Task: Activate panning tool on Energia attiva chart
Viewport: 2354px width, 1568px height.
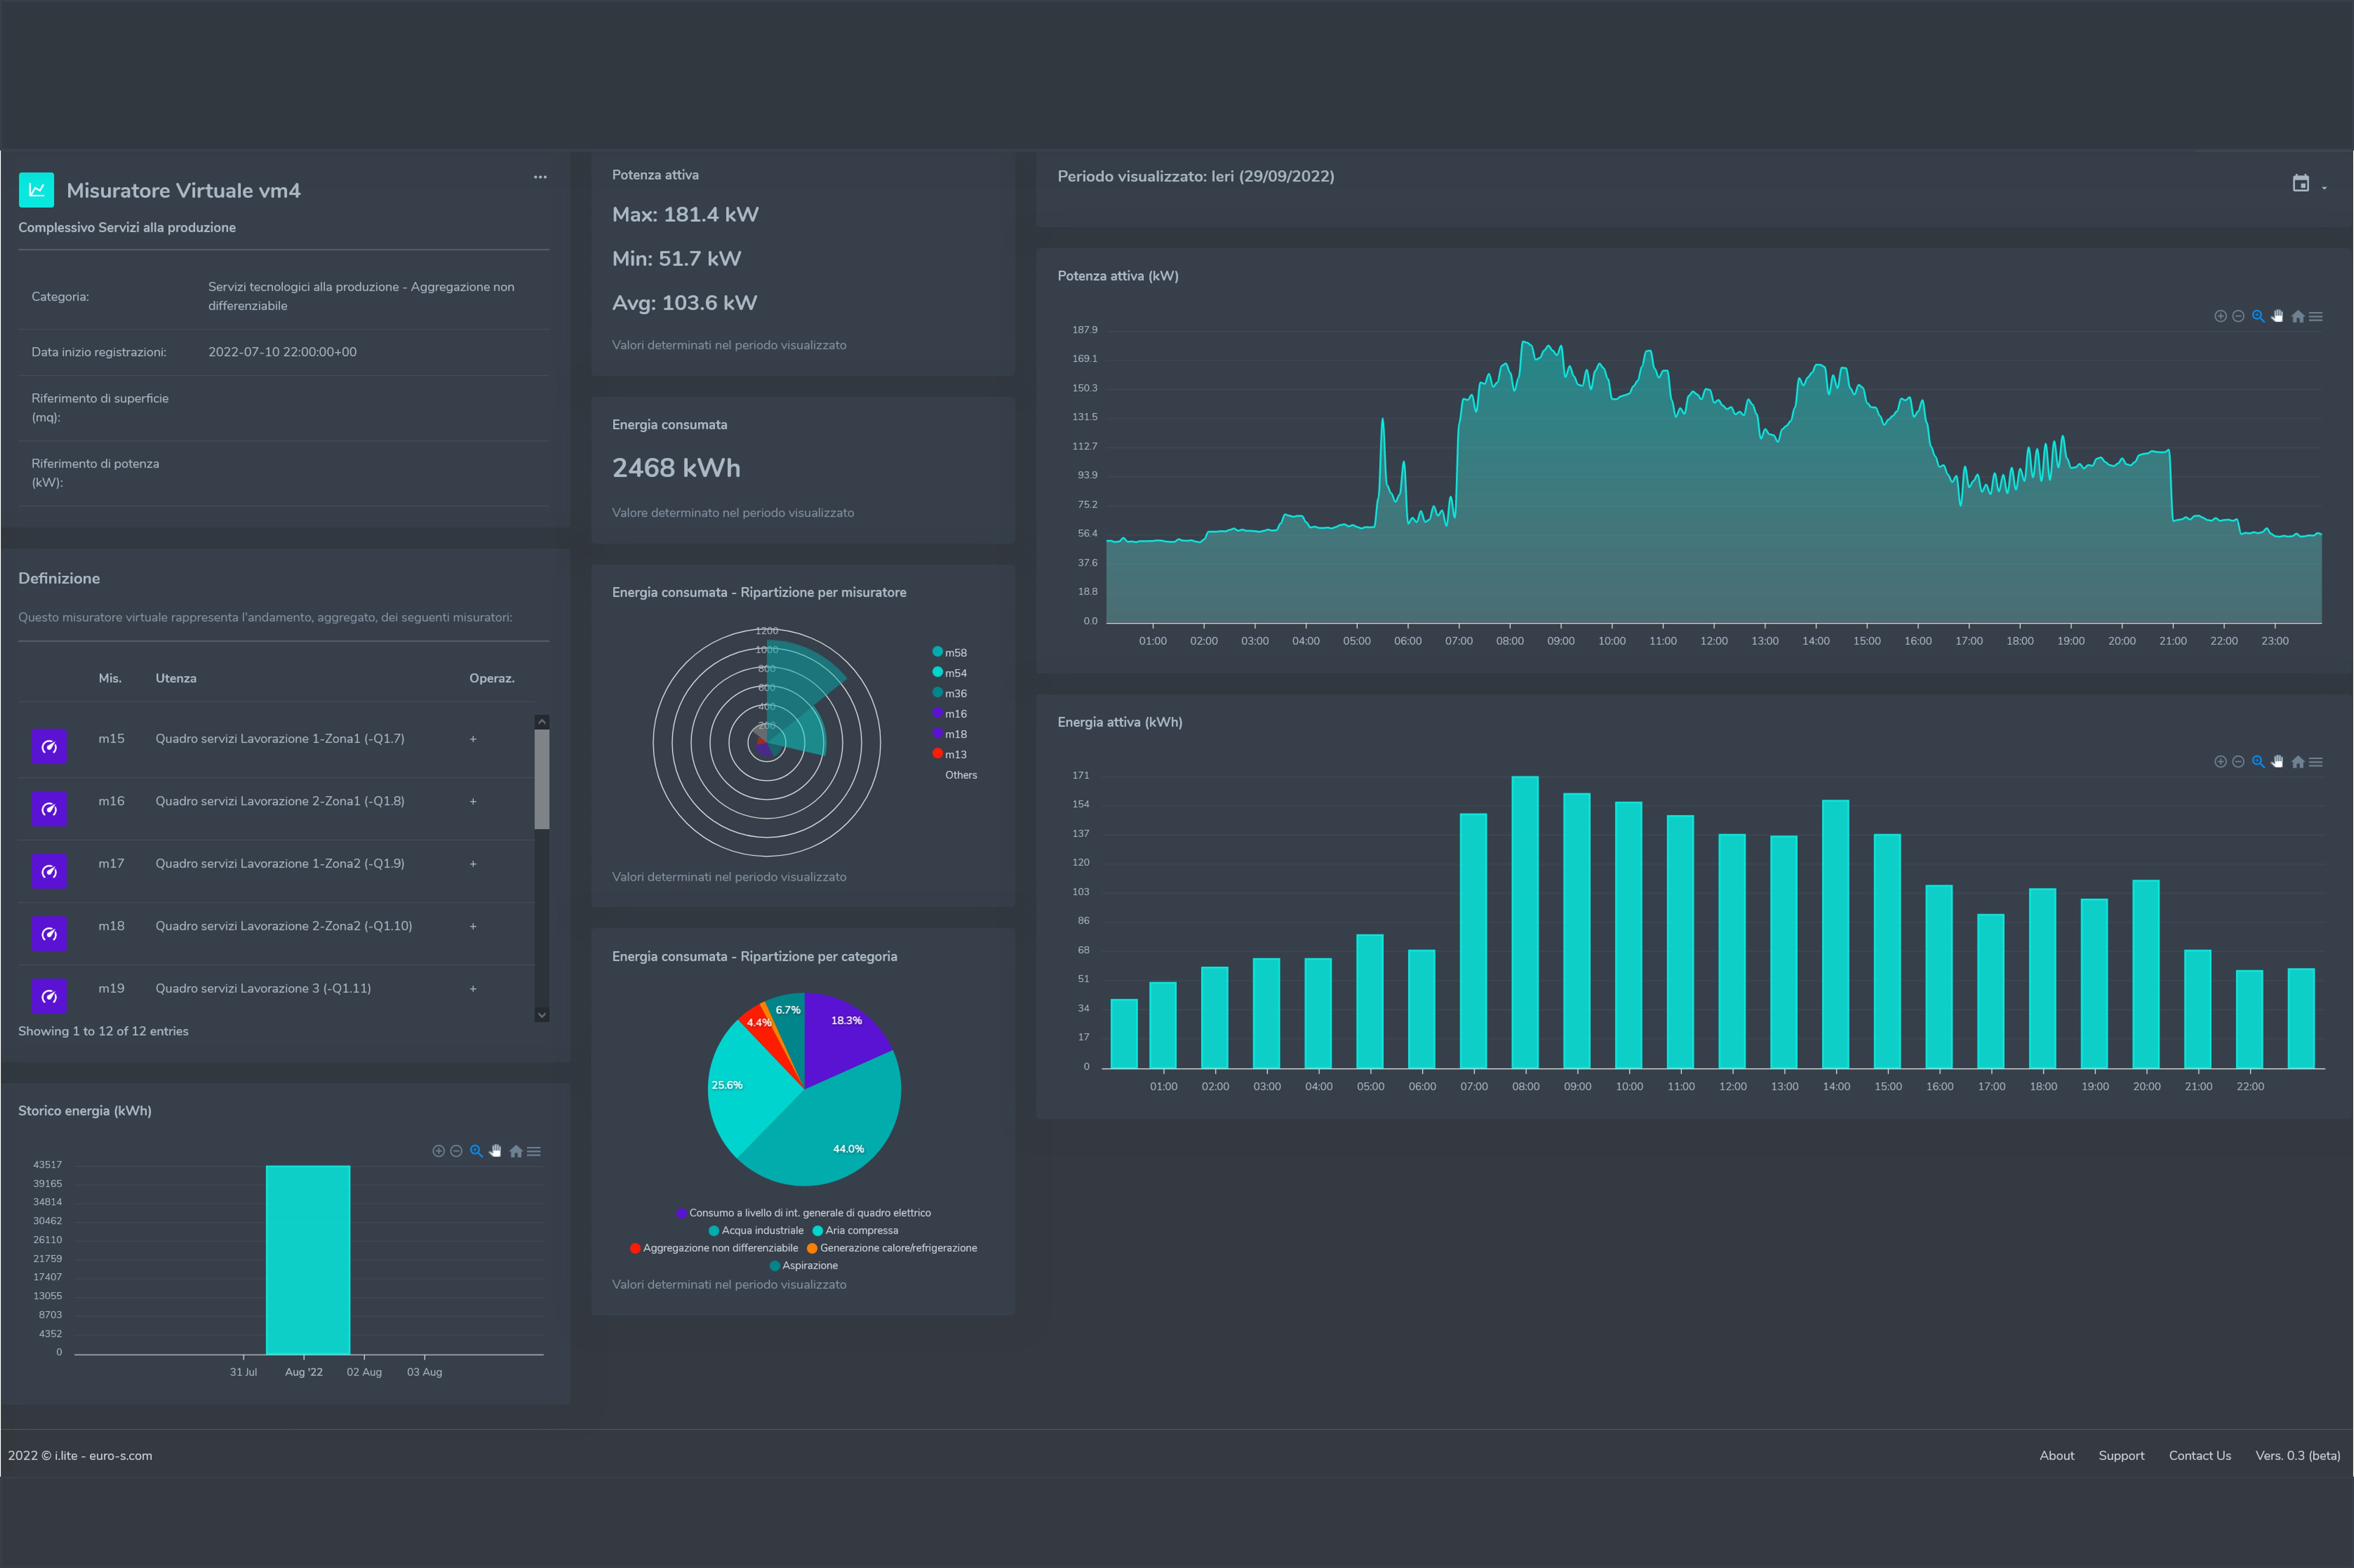Action: (x=2277, y=762)
